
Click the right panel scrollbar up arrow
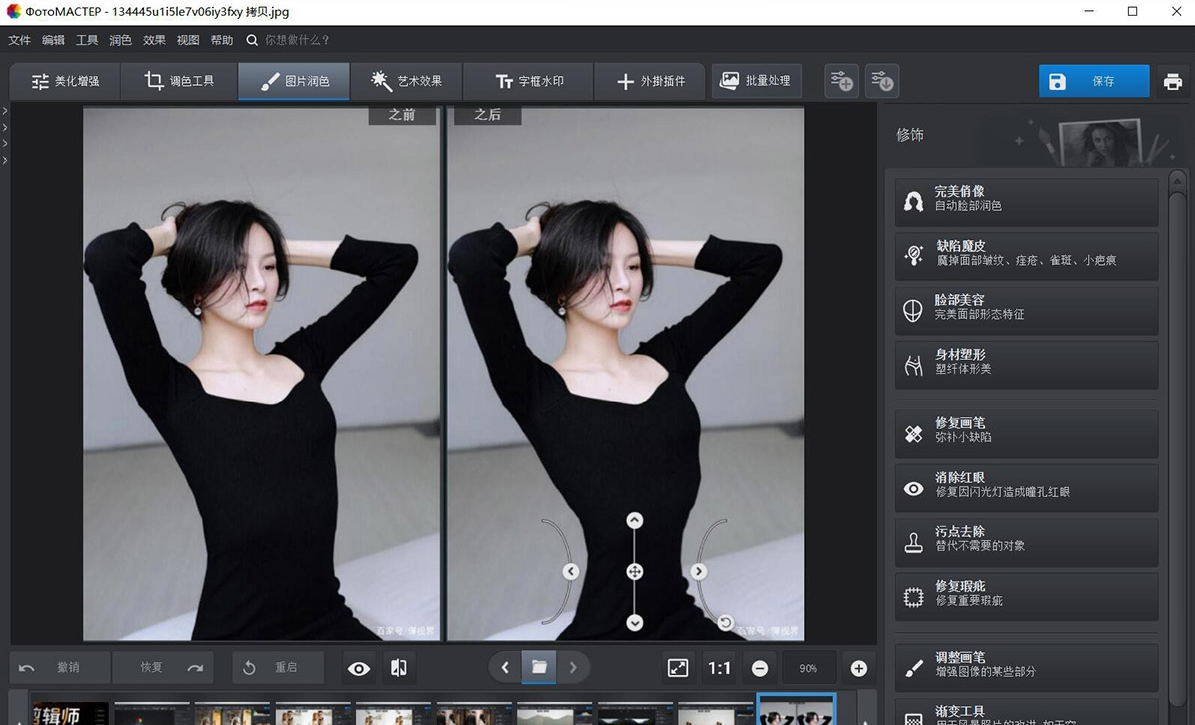[x=1177, y=181]
